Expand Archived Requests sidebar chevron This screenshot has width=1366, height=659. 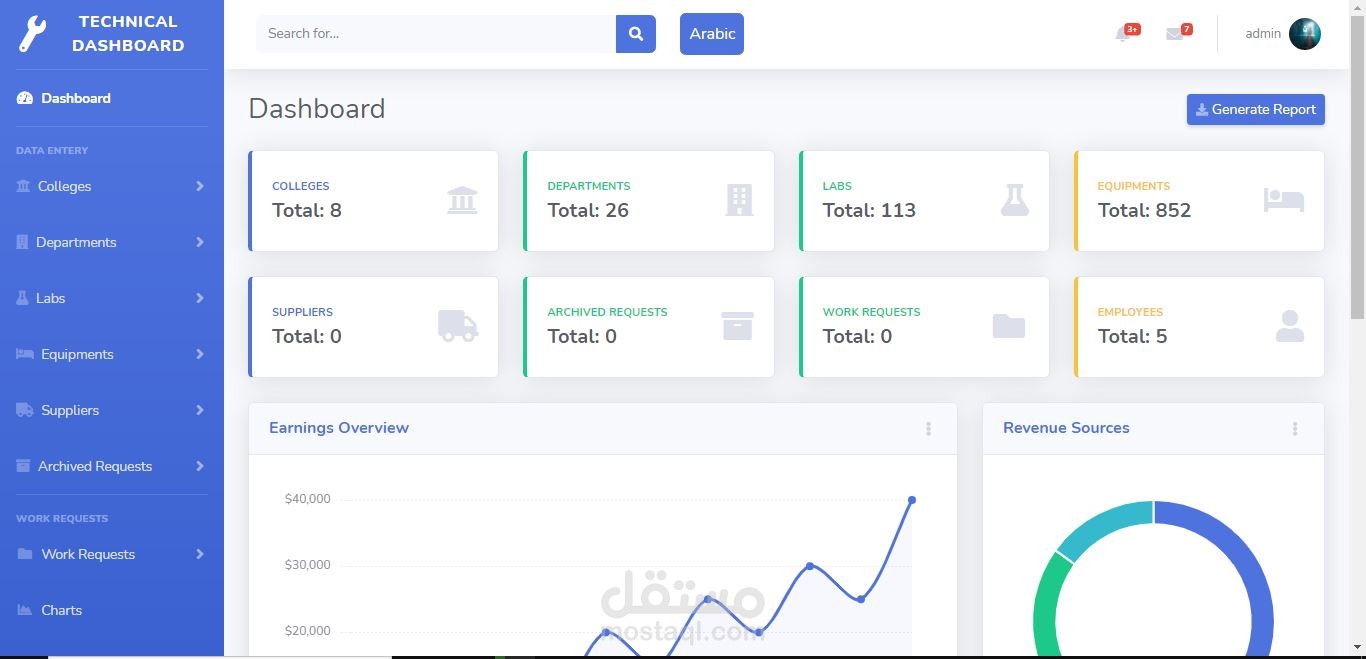click(x=200, y=466)
